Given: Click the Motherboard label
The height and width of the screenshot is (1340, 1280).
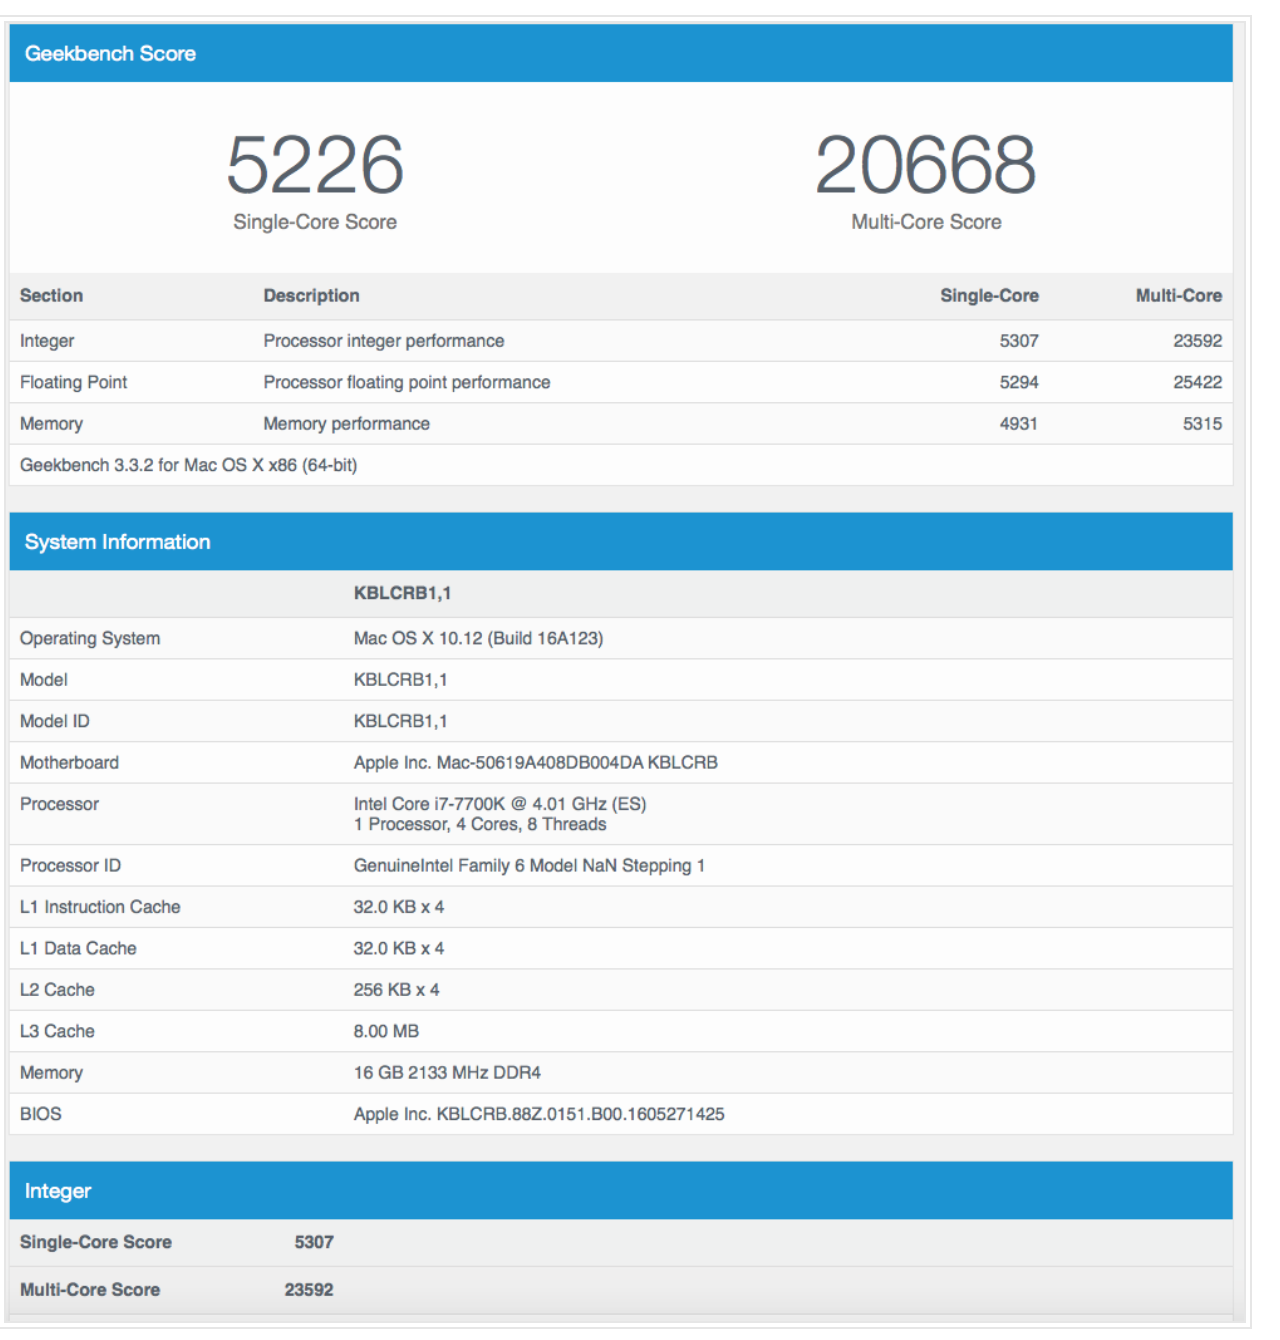Looking at the screenshot, I should (x=69, y=763).
